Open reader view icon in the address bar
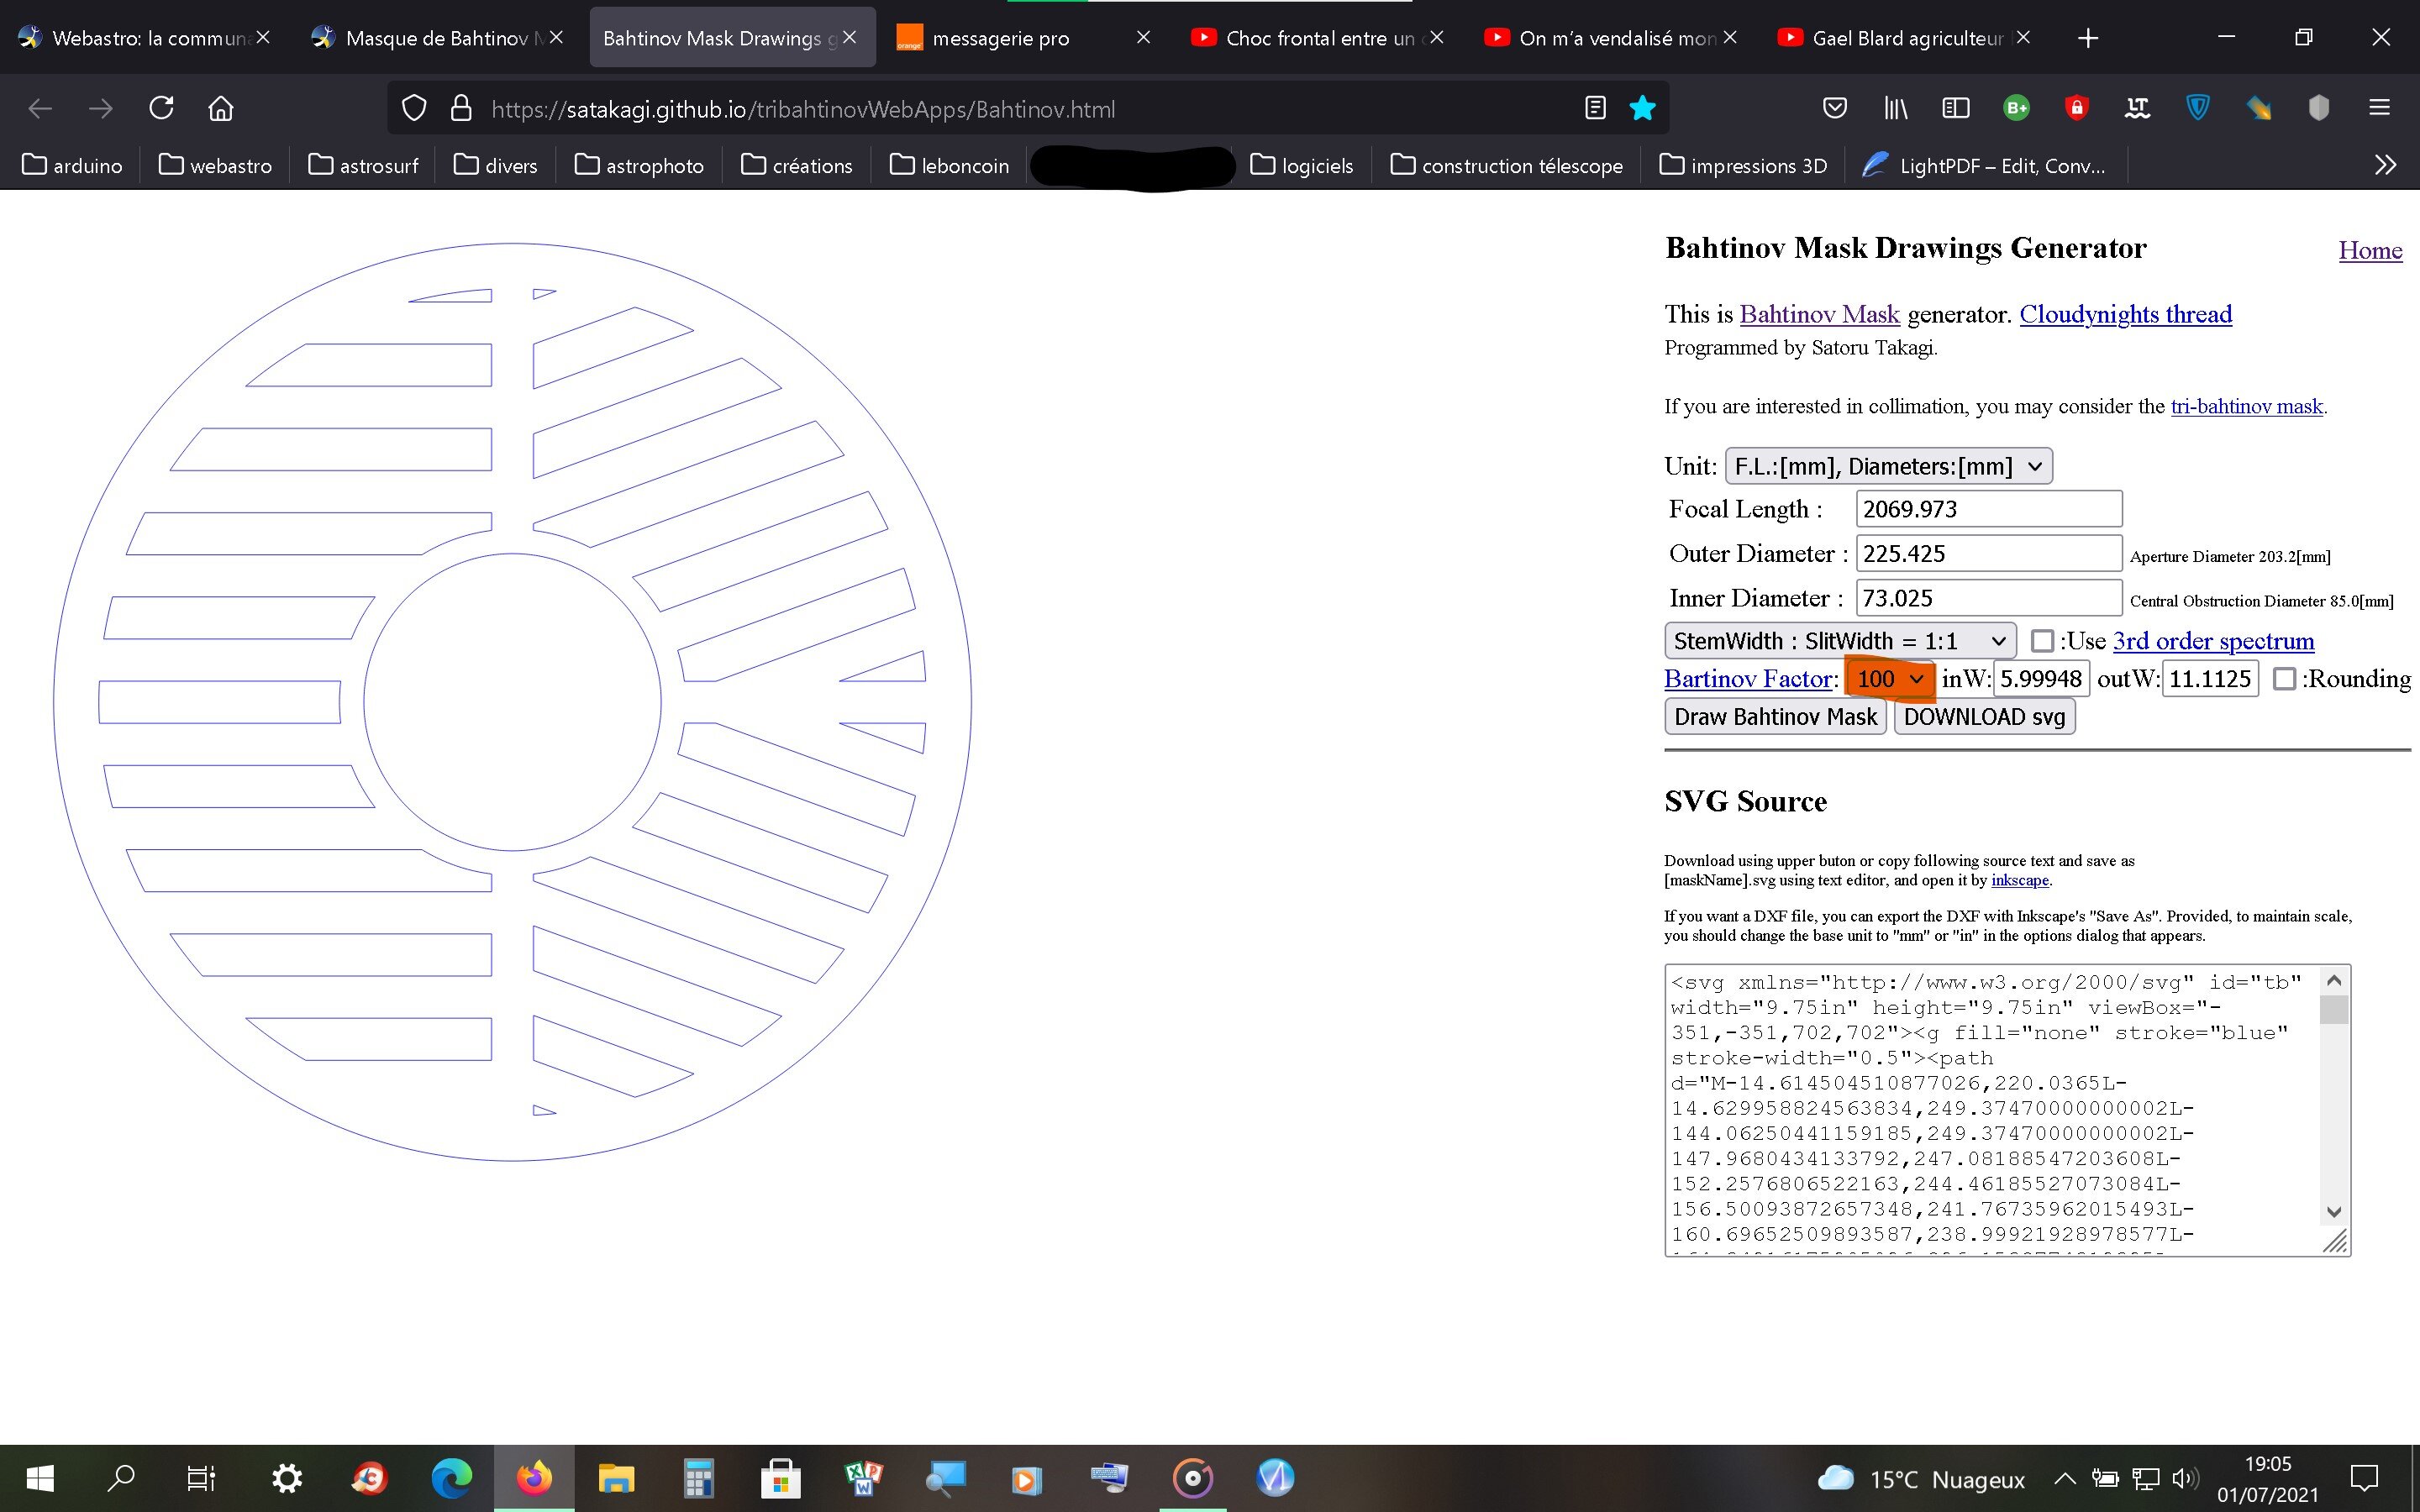This screenshot has width=2420, height=1512. click(x=1595, y=108)
